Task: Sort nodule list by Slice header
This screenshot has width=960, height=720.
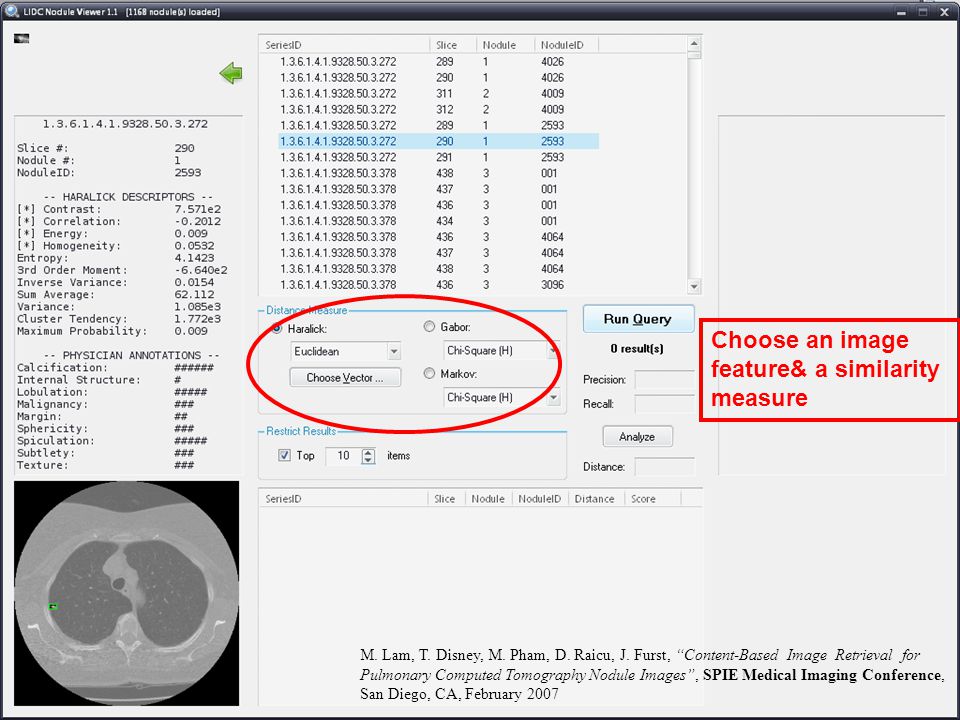Action: point(452,45)
